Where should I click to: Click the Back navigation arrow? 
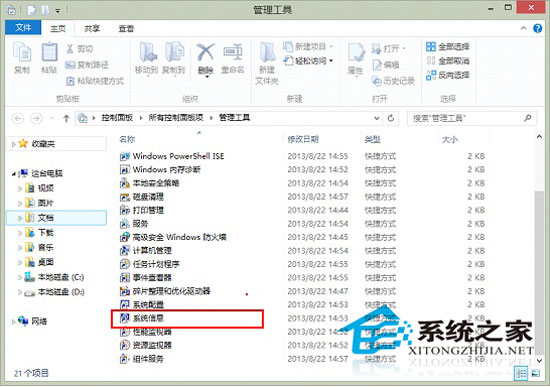pyautogui.click(x=18, y=118)
